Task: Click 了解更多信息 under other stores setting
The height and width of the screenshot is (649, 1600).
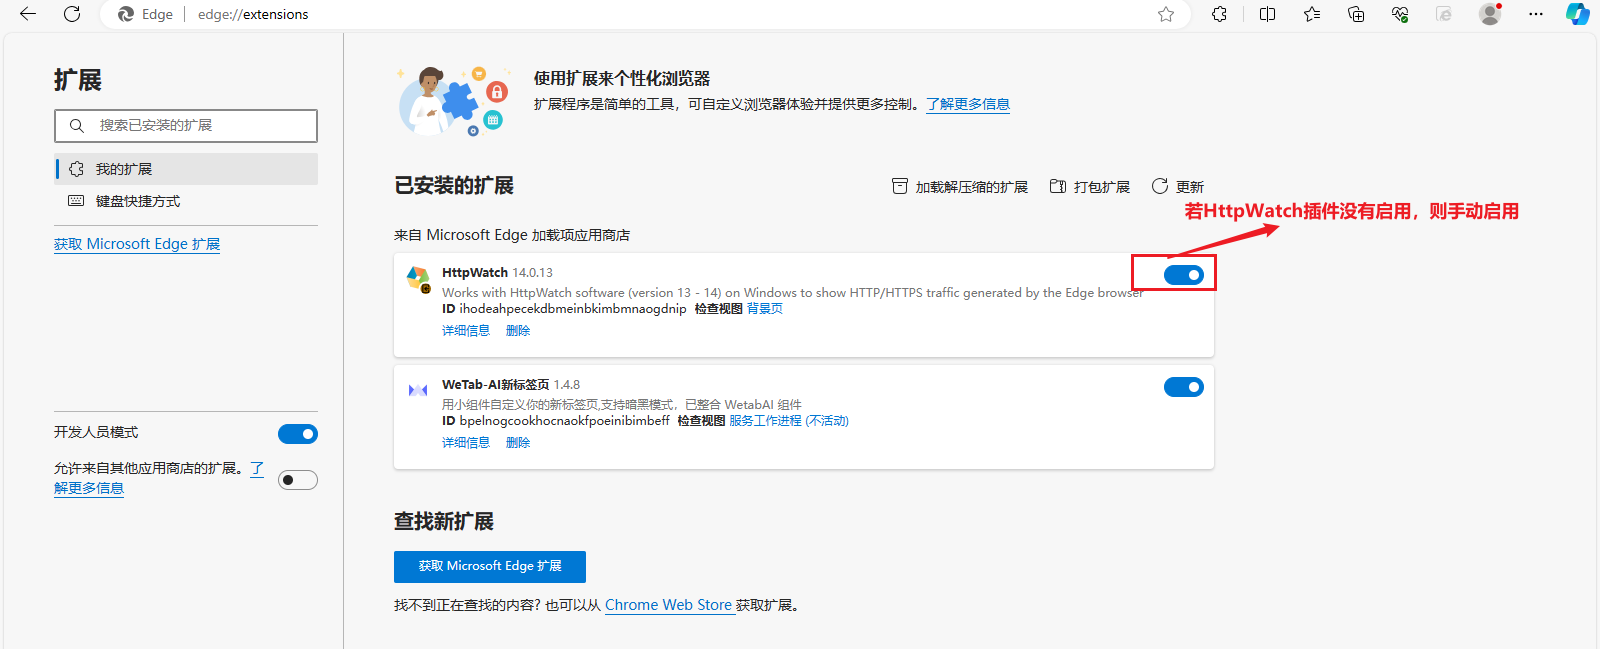Action: [x=89, y=488]
